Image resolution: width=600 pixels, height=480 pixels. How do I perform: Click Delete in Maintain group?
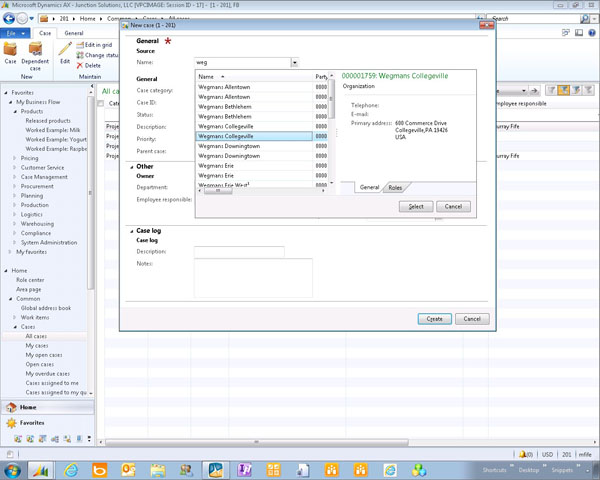[x=88, y=65]
